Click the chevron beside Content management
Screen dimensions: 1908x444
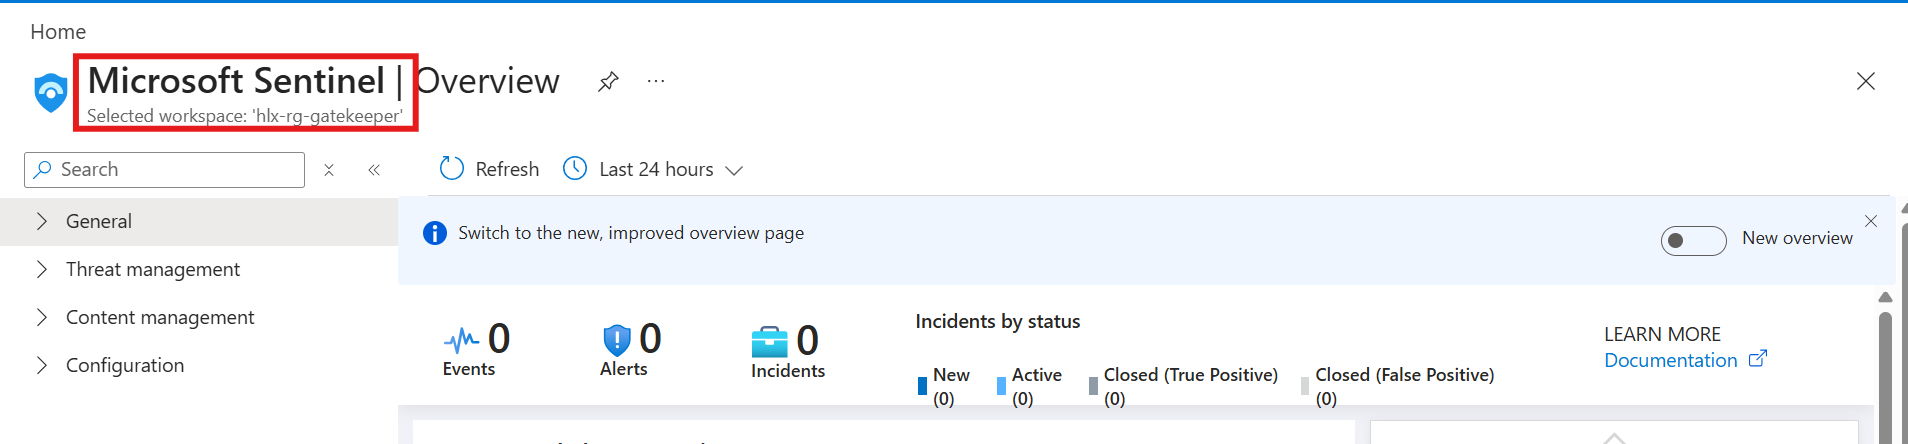pyautogui.click(x=41, y=318)
